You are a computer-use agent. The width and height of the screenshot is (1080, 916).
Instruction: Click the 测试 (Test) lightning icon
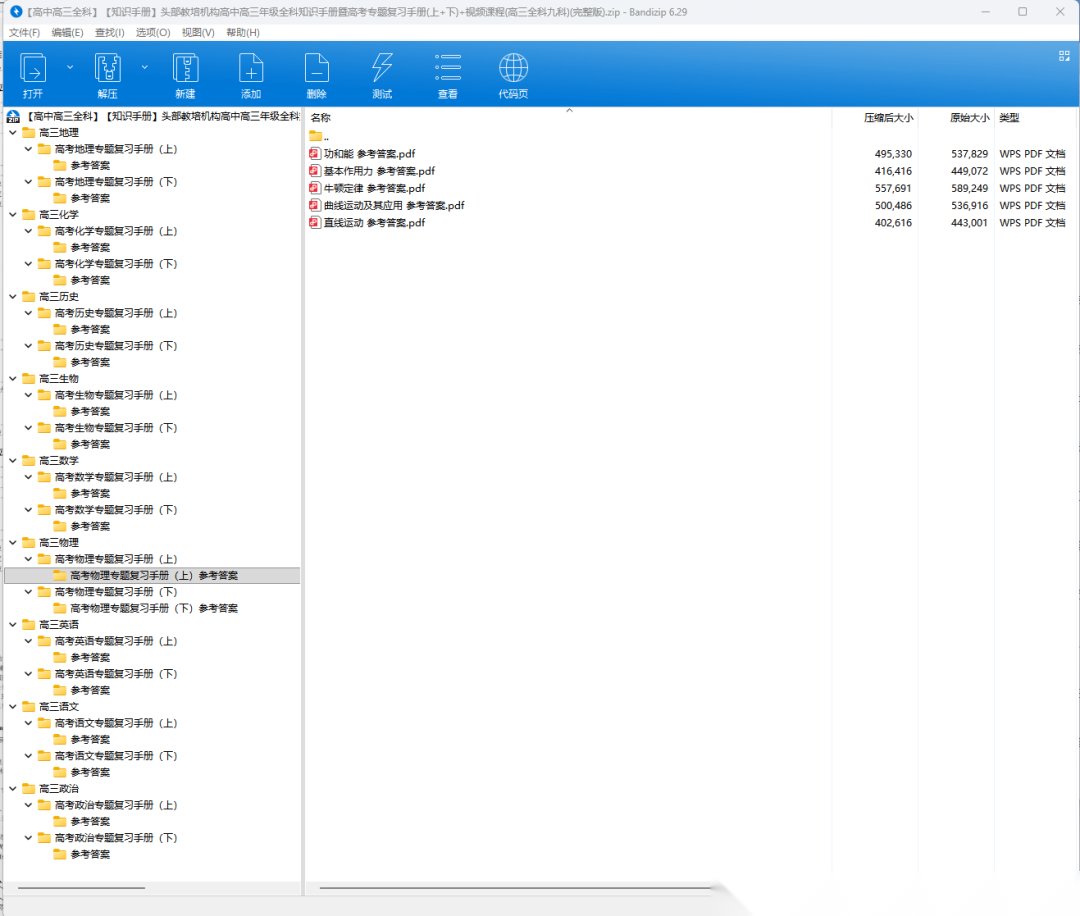[x=382, y=69]
